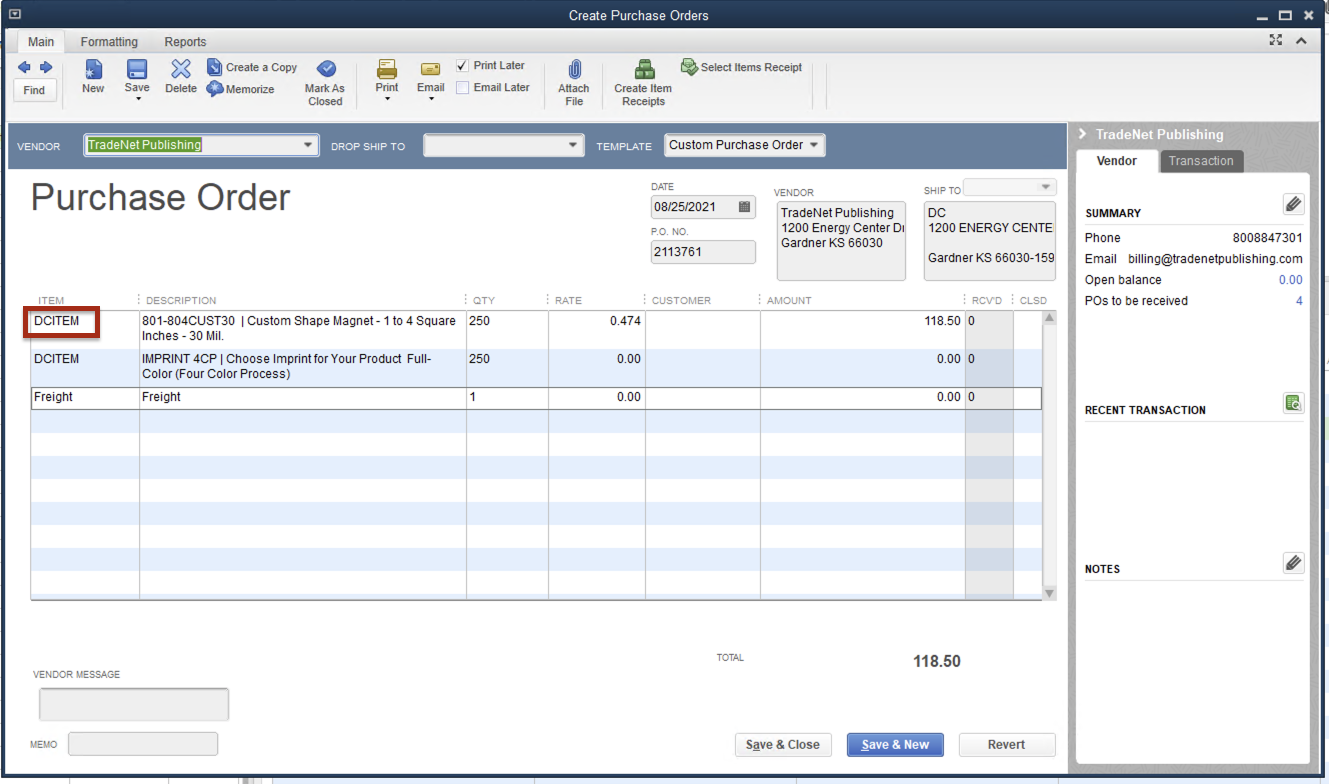Expand the Vendor dropdown list

tap(307, 145)
